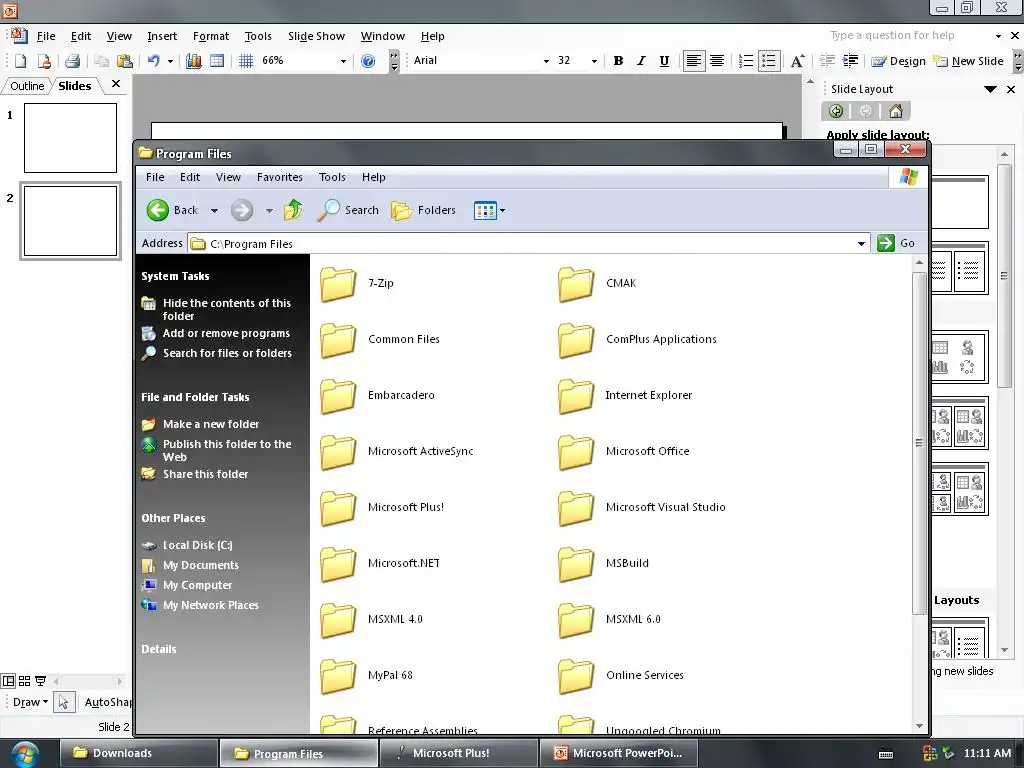Click New Slide button in PowerPoint
Image resolution: width=1024 pixels, height=768 pixels.
968,61
